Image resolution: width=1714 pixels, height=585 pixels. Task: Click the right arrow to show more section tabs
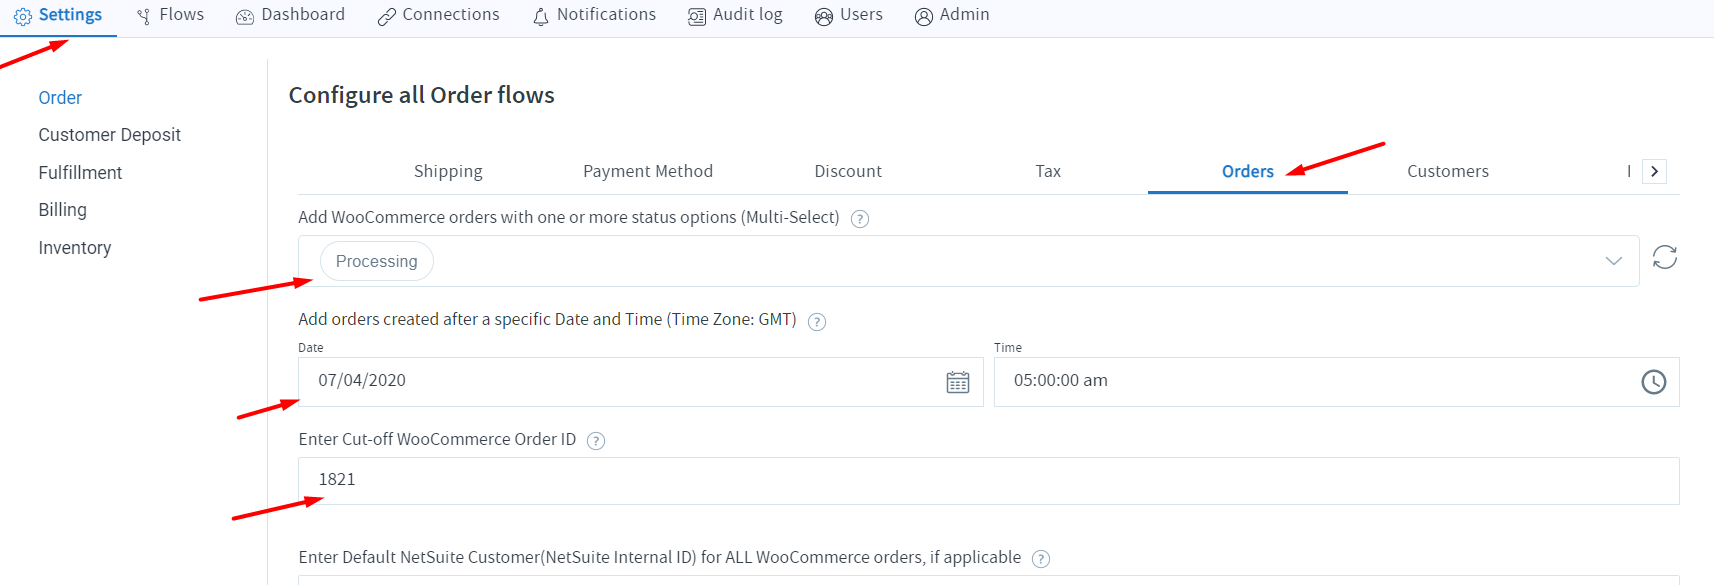click(x=1655, y=171)
